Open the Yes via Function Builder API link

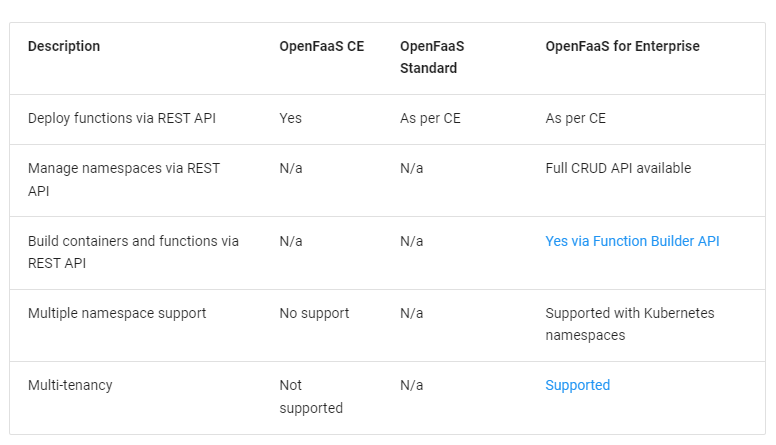point(632,241)
